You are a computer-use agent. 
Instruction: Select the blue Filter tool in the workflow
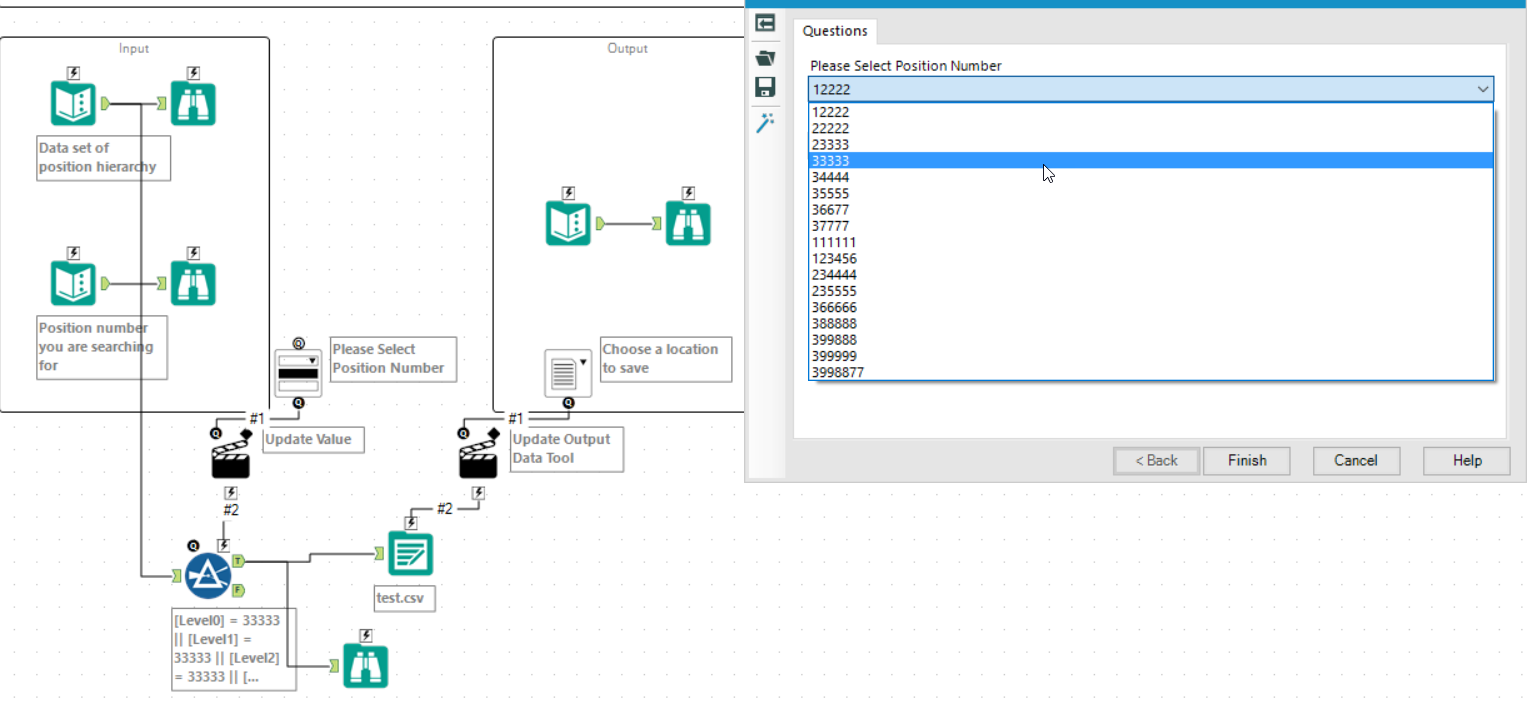pos(208,575)
